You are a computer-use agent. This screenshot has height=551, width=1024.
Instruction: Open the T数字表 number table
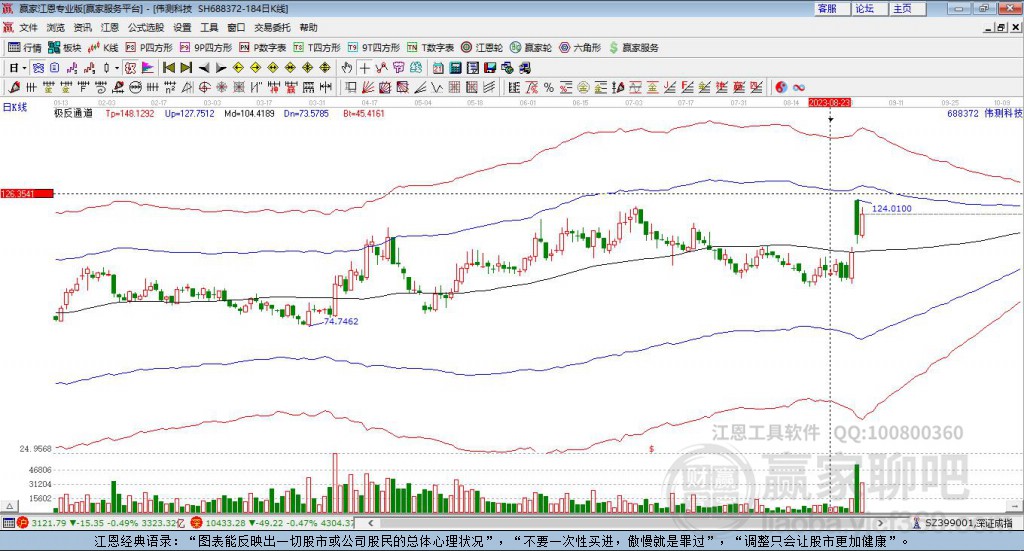coord(431,47)
